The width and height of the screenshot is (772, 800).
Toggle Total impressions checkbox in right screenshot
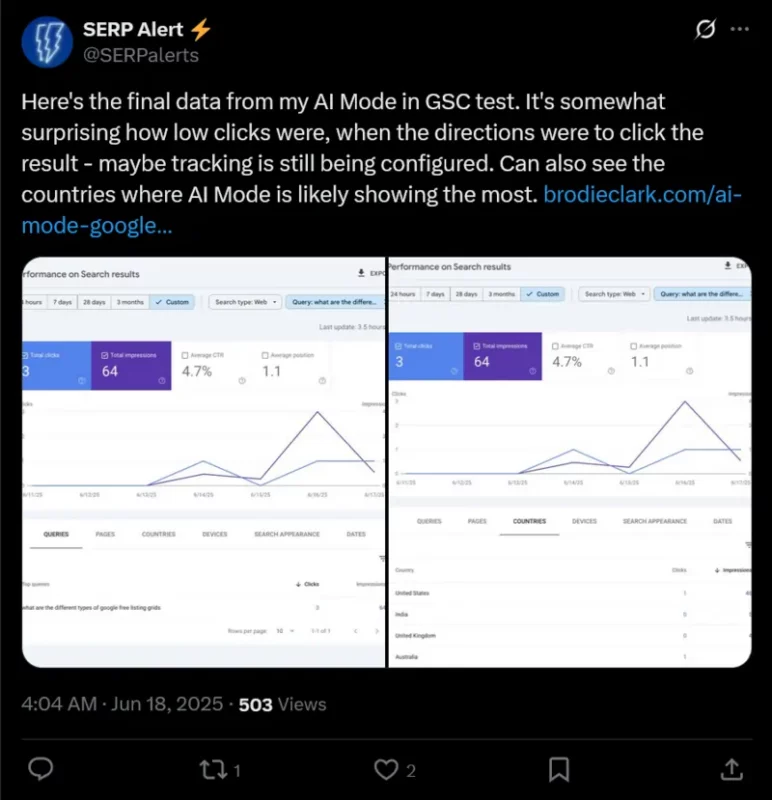point(477,346)
